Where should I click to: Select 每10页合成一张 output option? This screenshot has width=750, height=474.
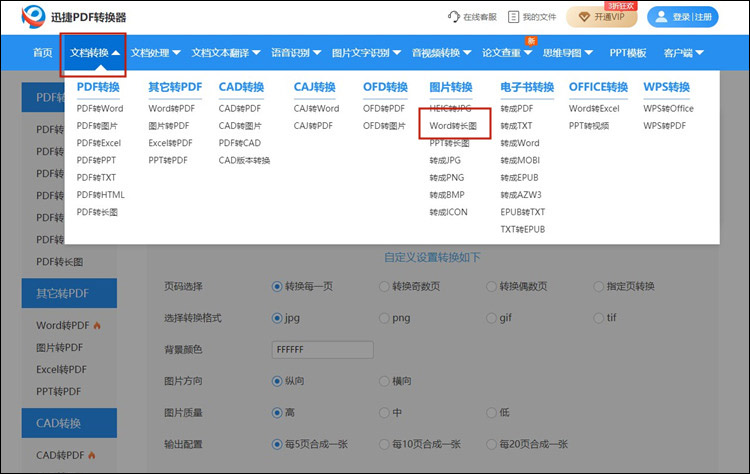384,444
